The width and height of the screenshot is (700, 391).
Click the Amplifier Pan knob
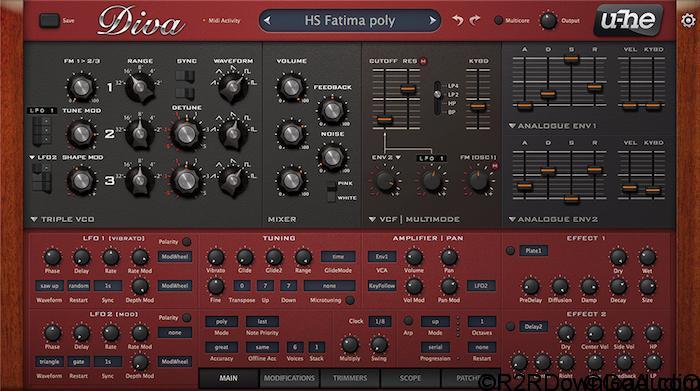tap(449, 257)
